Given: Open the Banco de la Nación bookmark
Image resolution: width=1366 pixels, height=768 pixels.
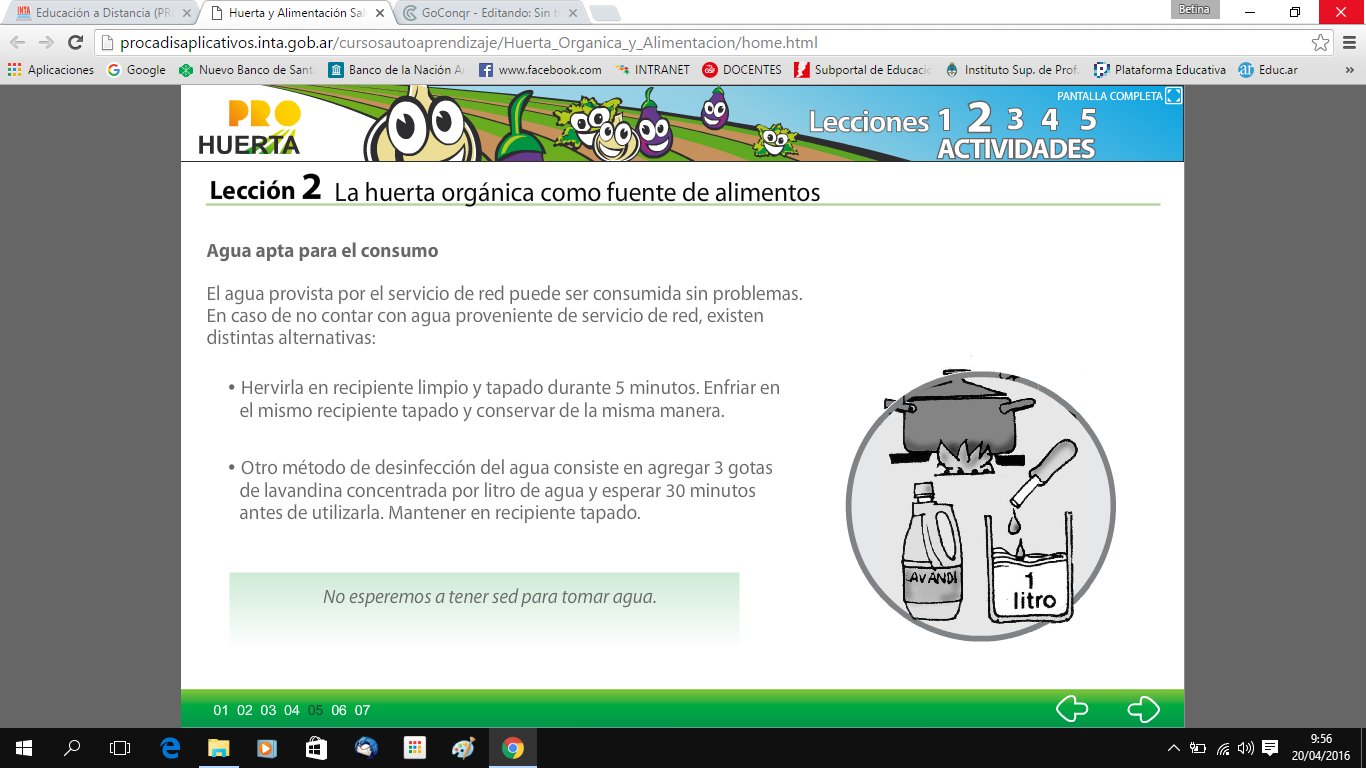Looking at the screenshot, I should click(397, 70).
